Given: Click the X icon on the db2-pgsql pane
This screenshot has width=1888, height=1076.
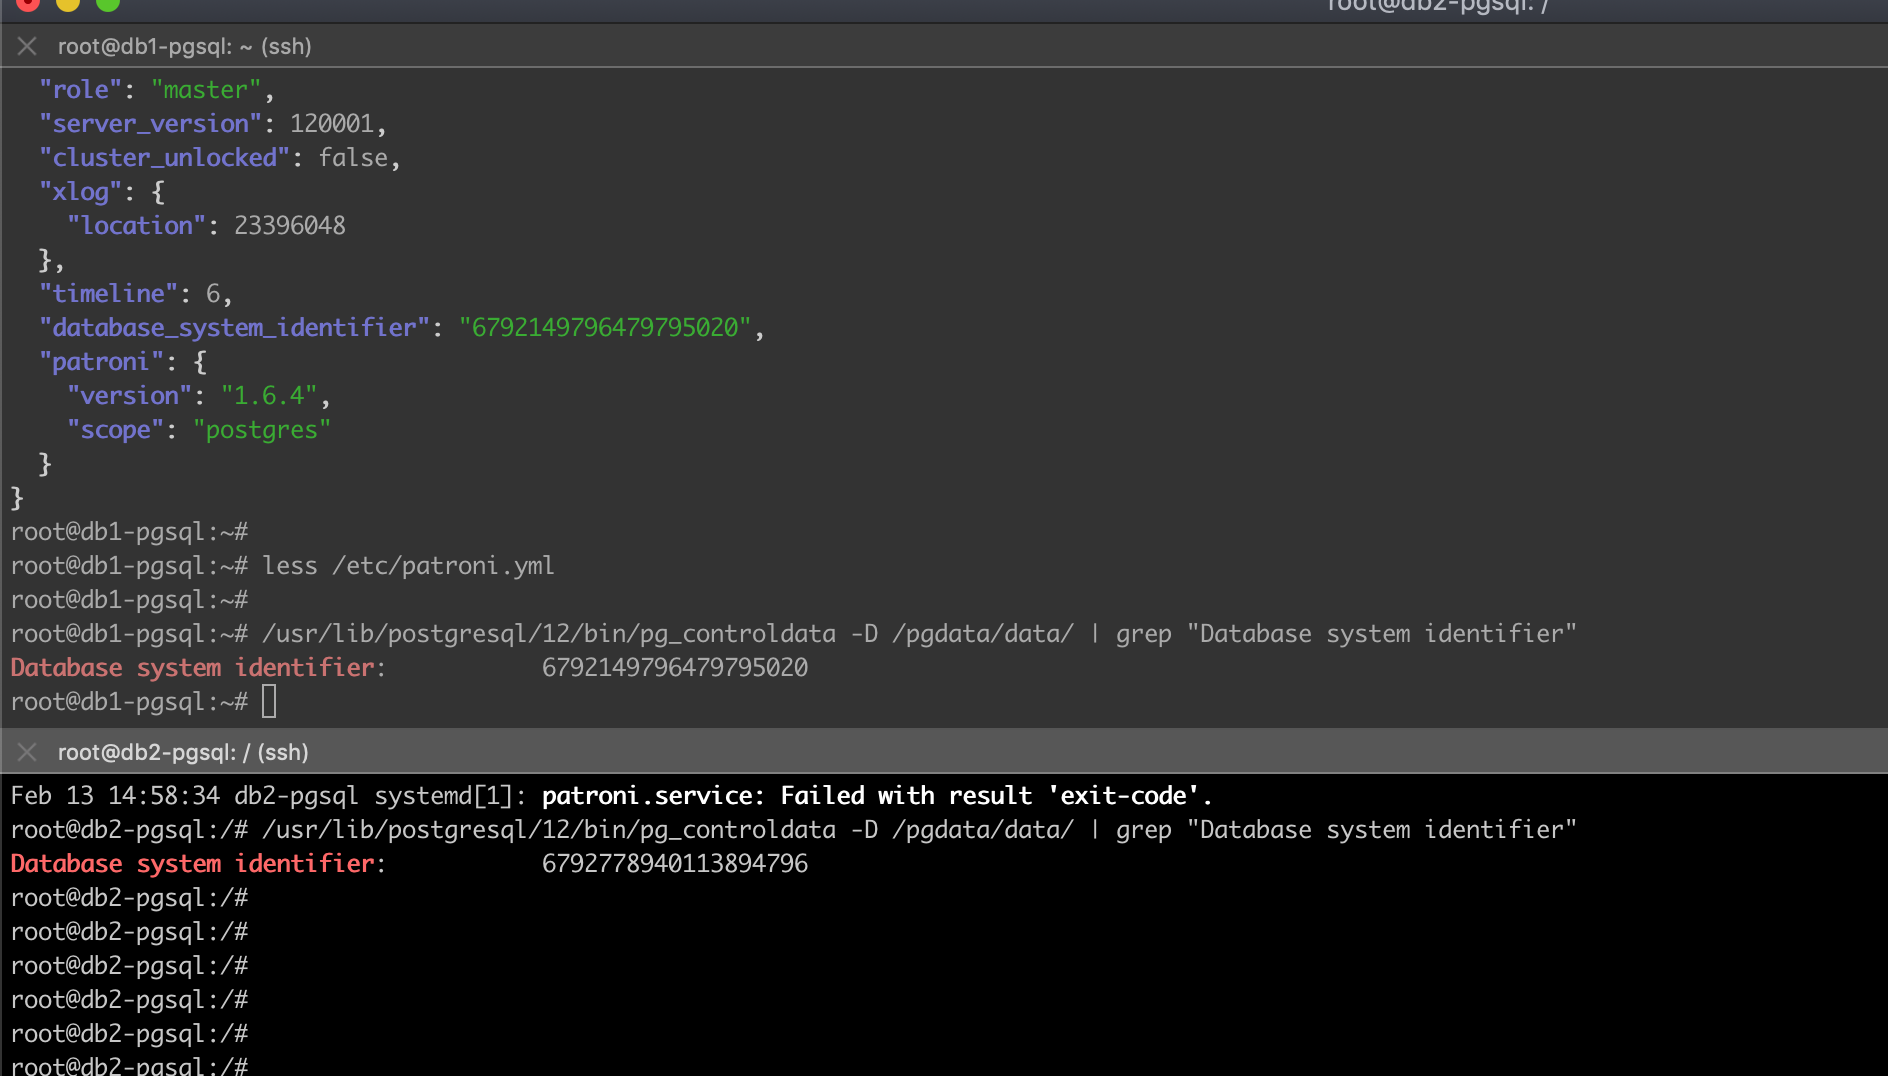Looking at the screenshot, I should click(27, 752).
